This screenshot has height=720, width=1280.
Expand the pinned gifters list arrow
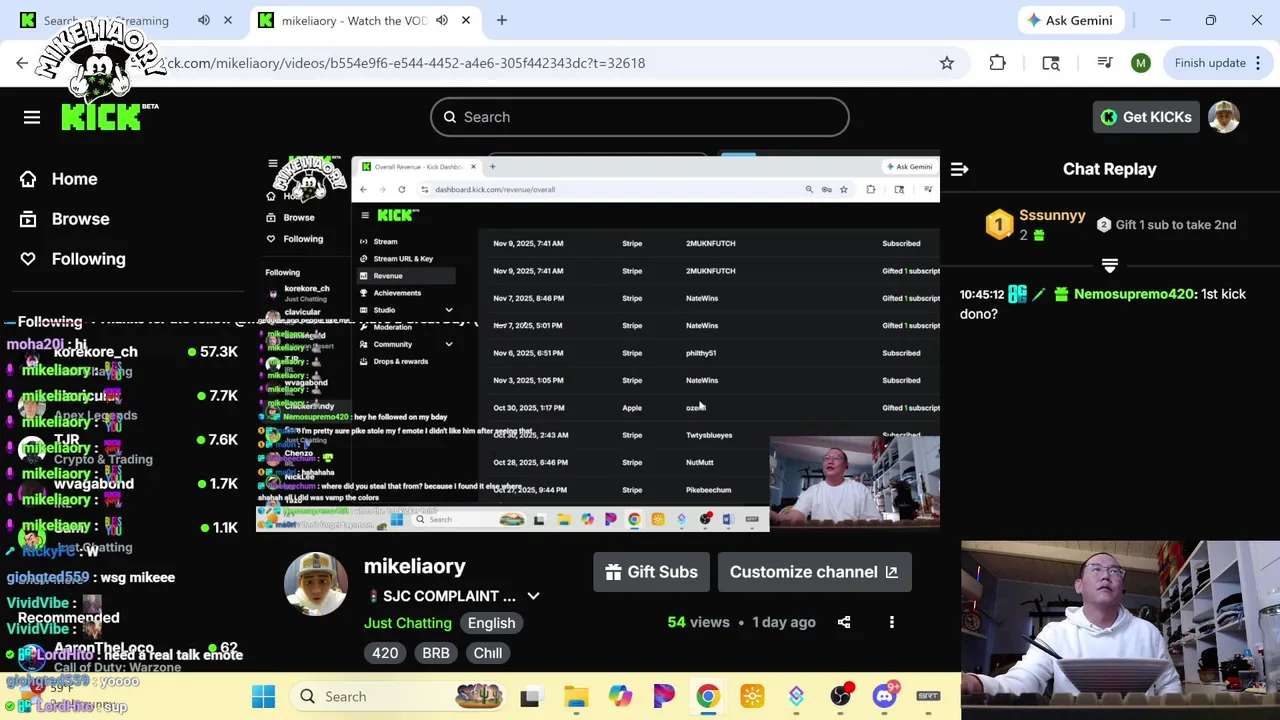pyautogui.click(x=1109, y=265)
